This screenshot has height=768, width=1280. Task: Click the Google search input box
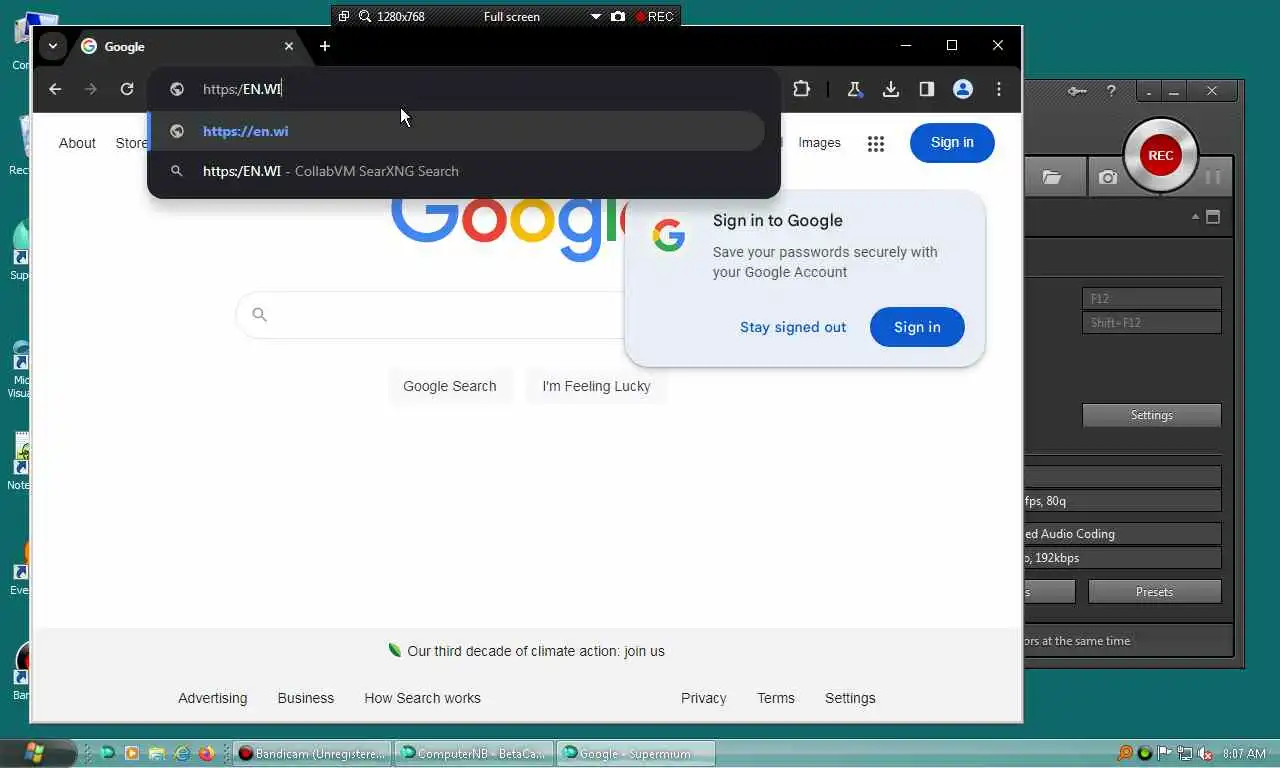click(x=430, y=315)
